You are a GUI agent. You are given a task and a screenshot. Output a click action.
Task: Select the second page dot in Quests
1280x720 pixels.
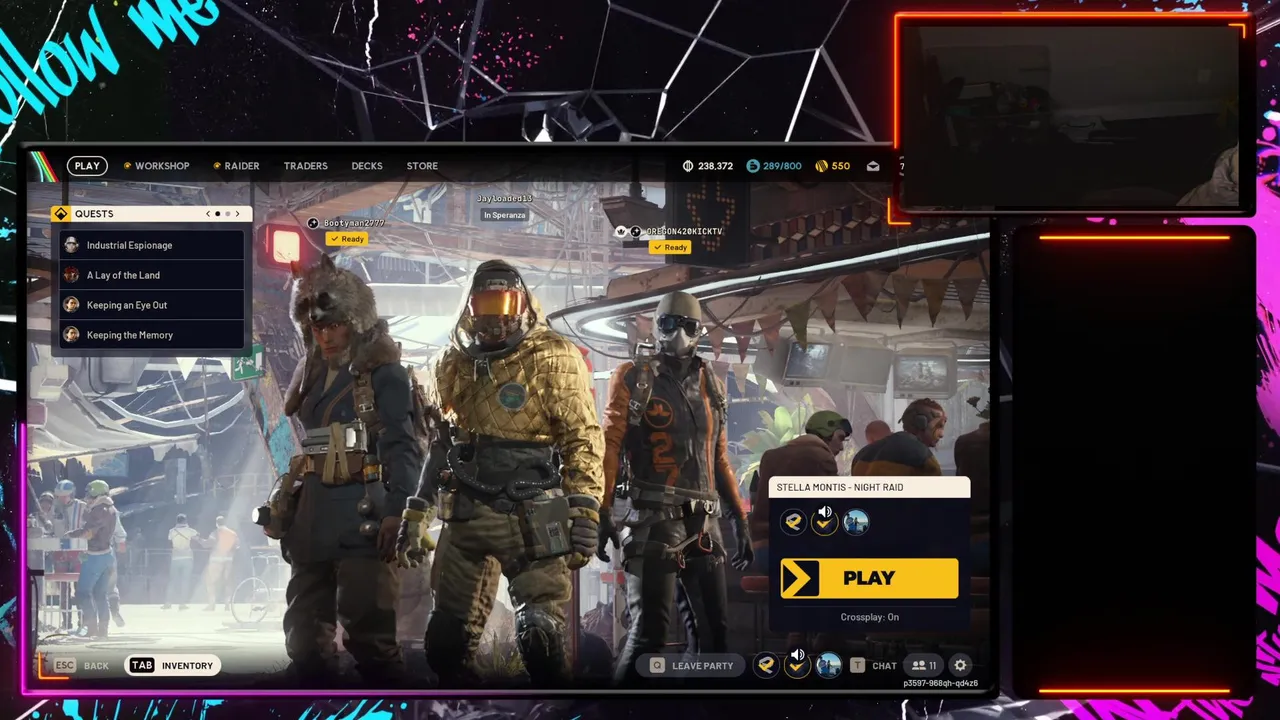[x=228, y=214]
